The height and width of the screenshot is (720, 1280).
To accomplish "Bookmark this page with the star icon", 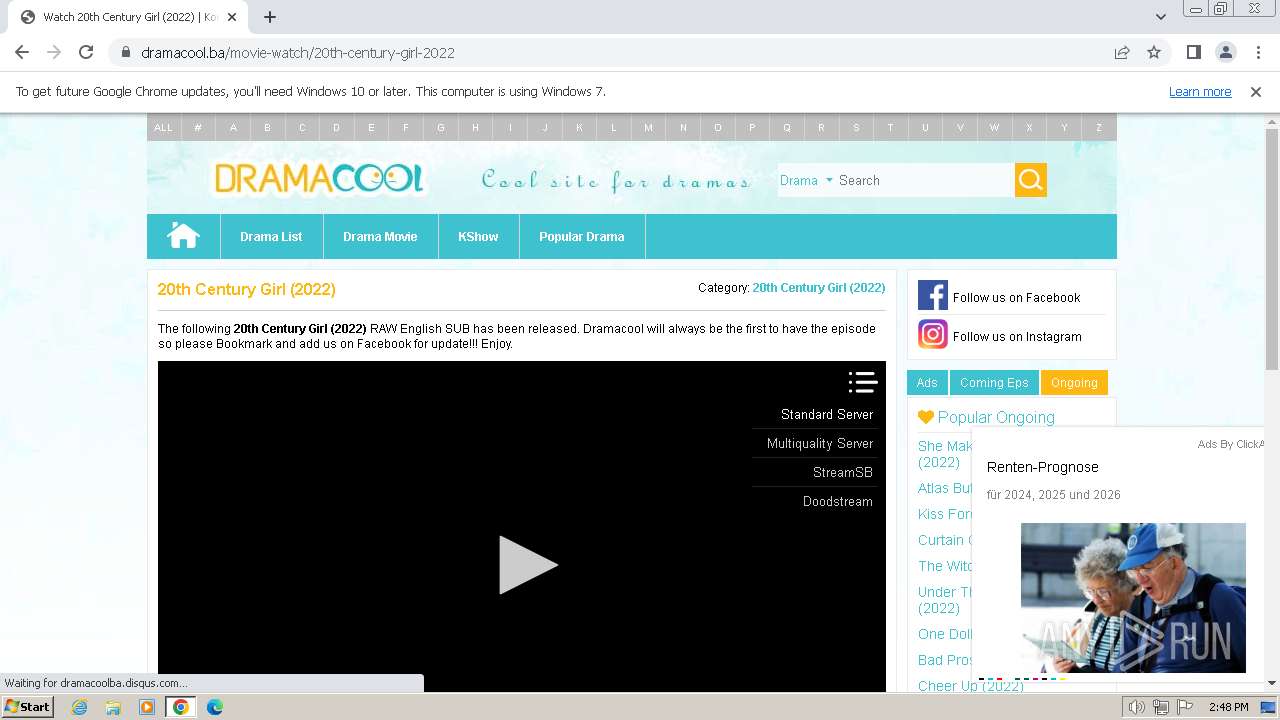I will point(1154,52).
